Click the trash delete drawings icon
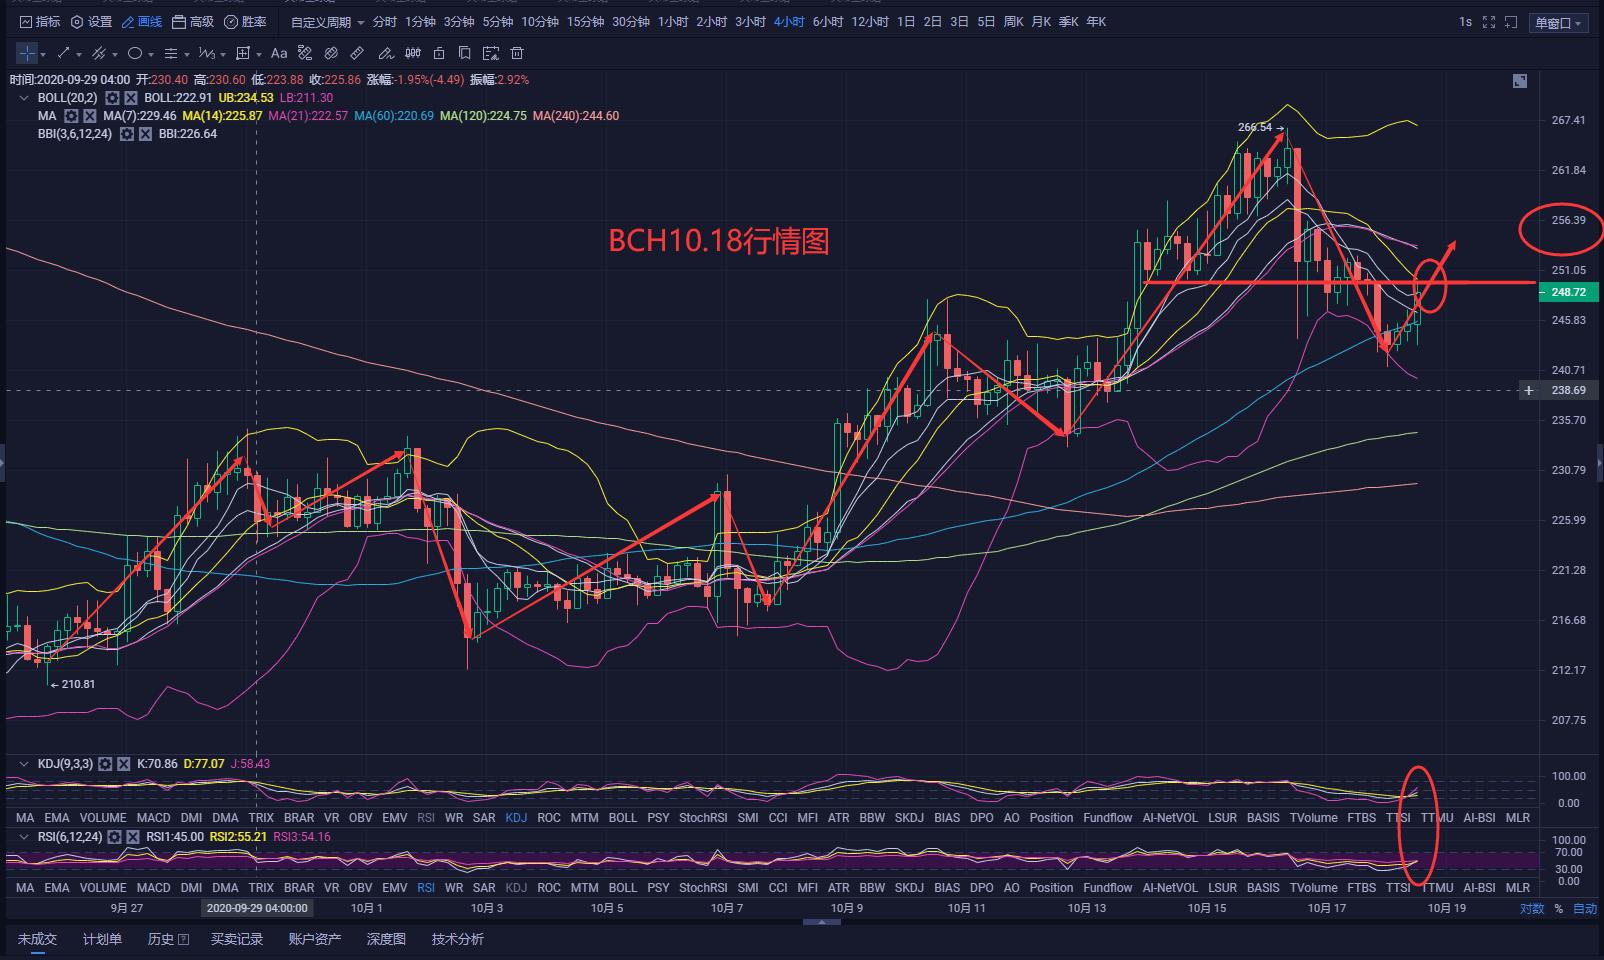The height and width of the screenshot is (960, 1604). [517, 53]
